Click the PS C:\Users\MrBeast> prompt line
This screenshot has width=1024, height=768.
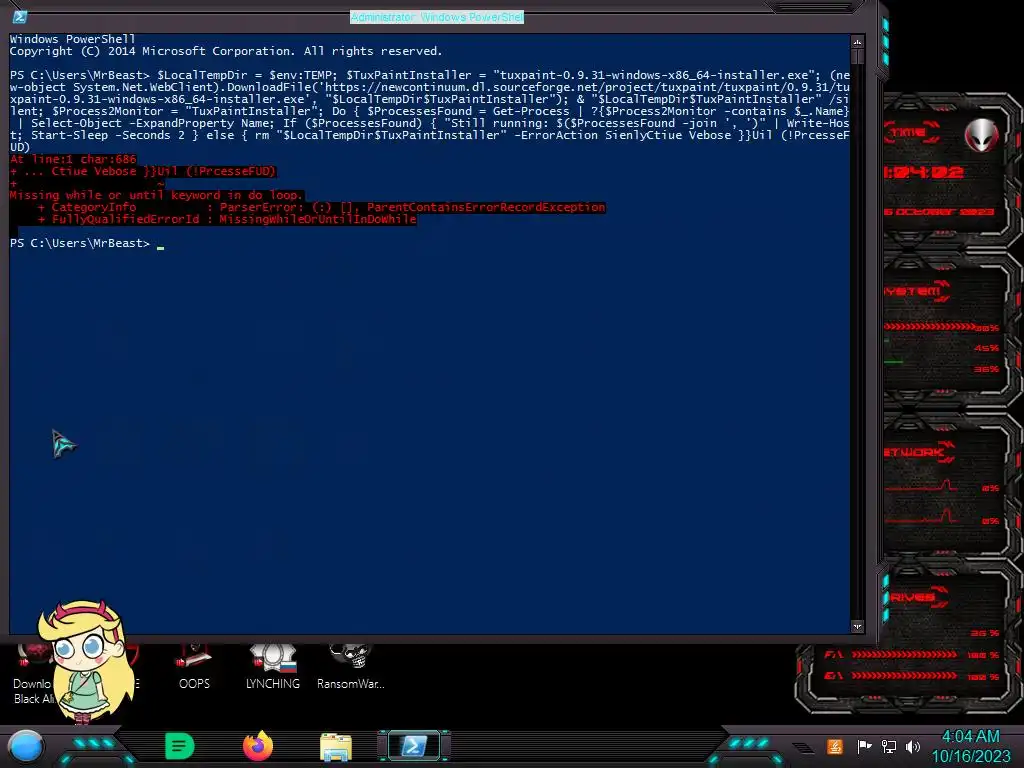(80, 243)
